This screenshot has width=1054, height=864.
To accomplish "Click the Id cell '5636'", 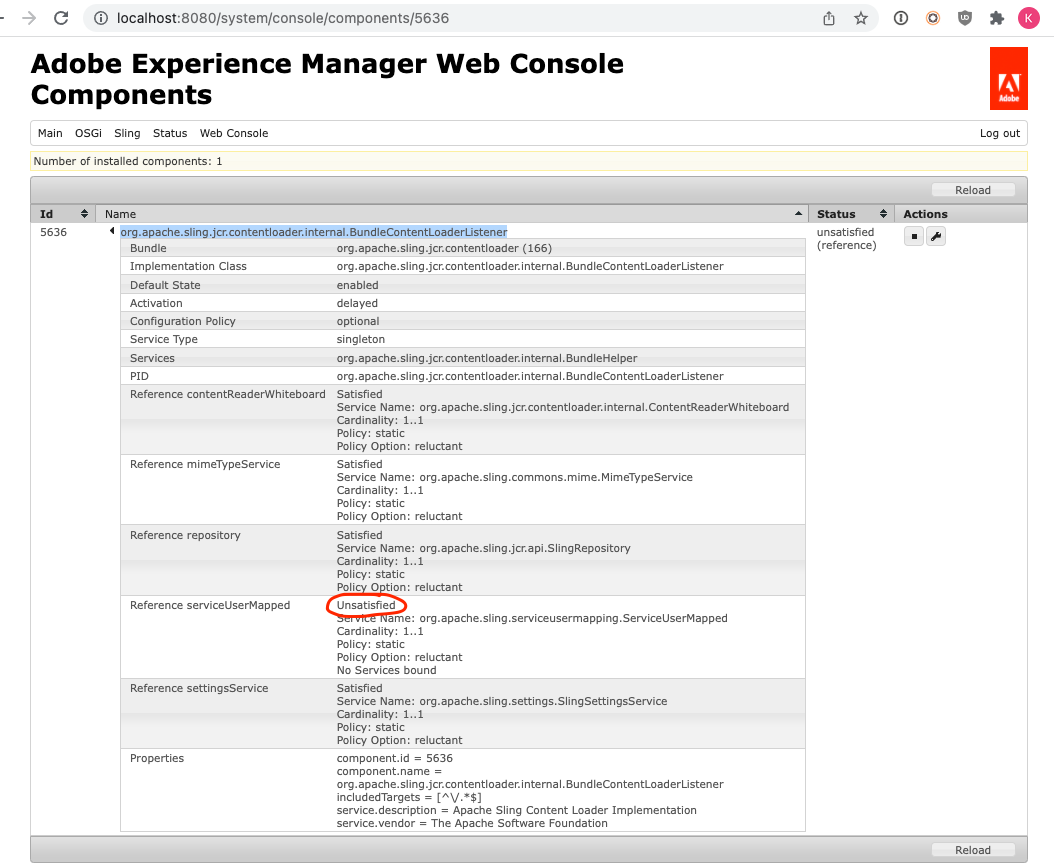I will tap(53, 232).
